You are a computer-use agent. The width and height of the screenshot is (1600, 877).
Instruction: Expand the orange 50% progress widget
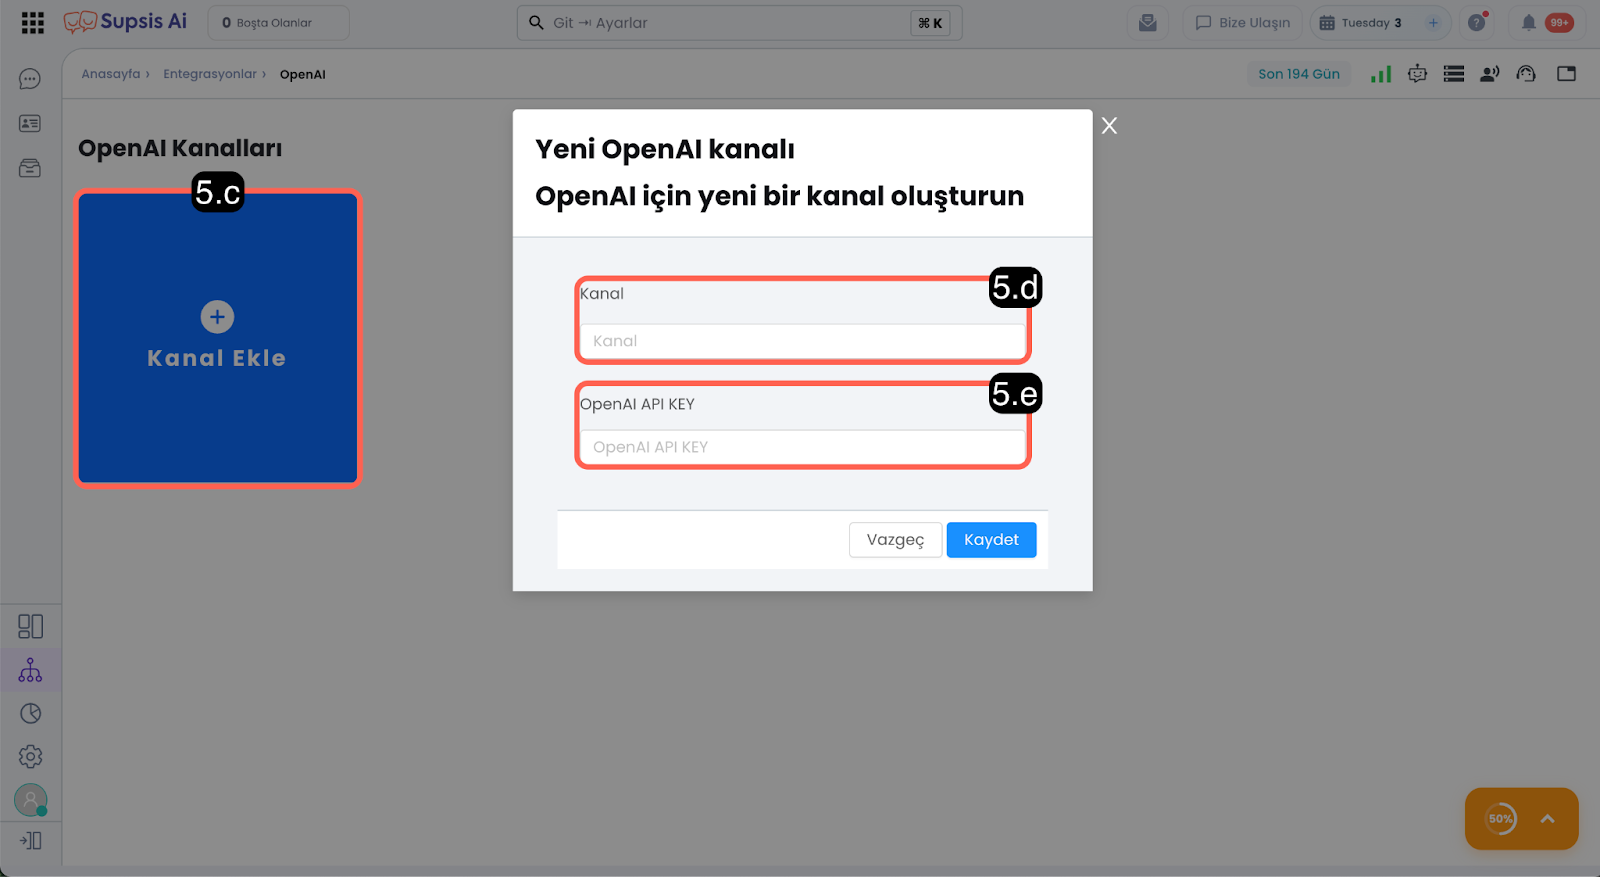[1547, 819]
